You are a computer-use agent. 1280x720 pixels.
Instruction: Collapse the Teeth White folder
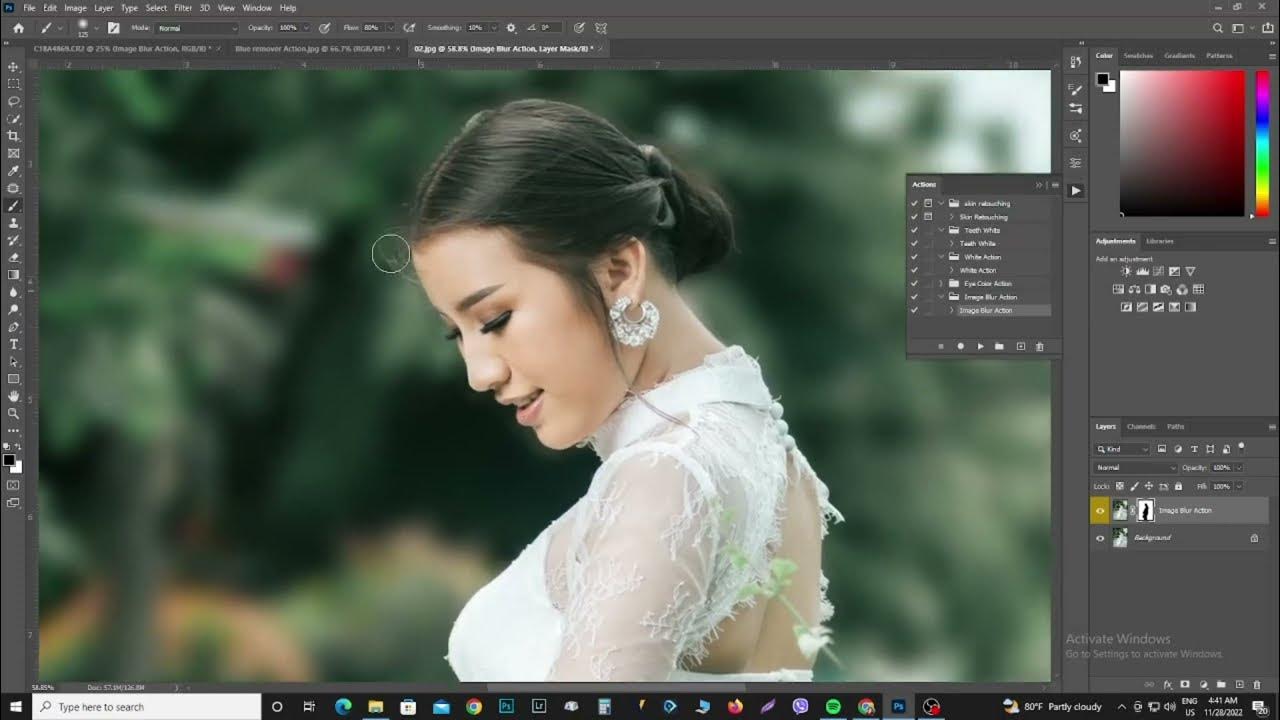tap(940, 229)
